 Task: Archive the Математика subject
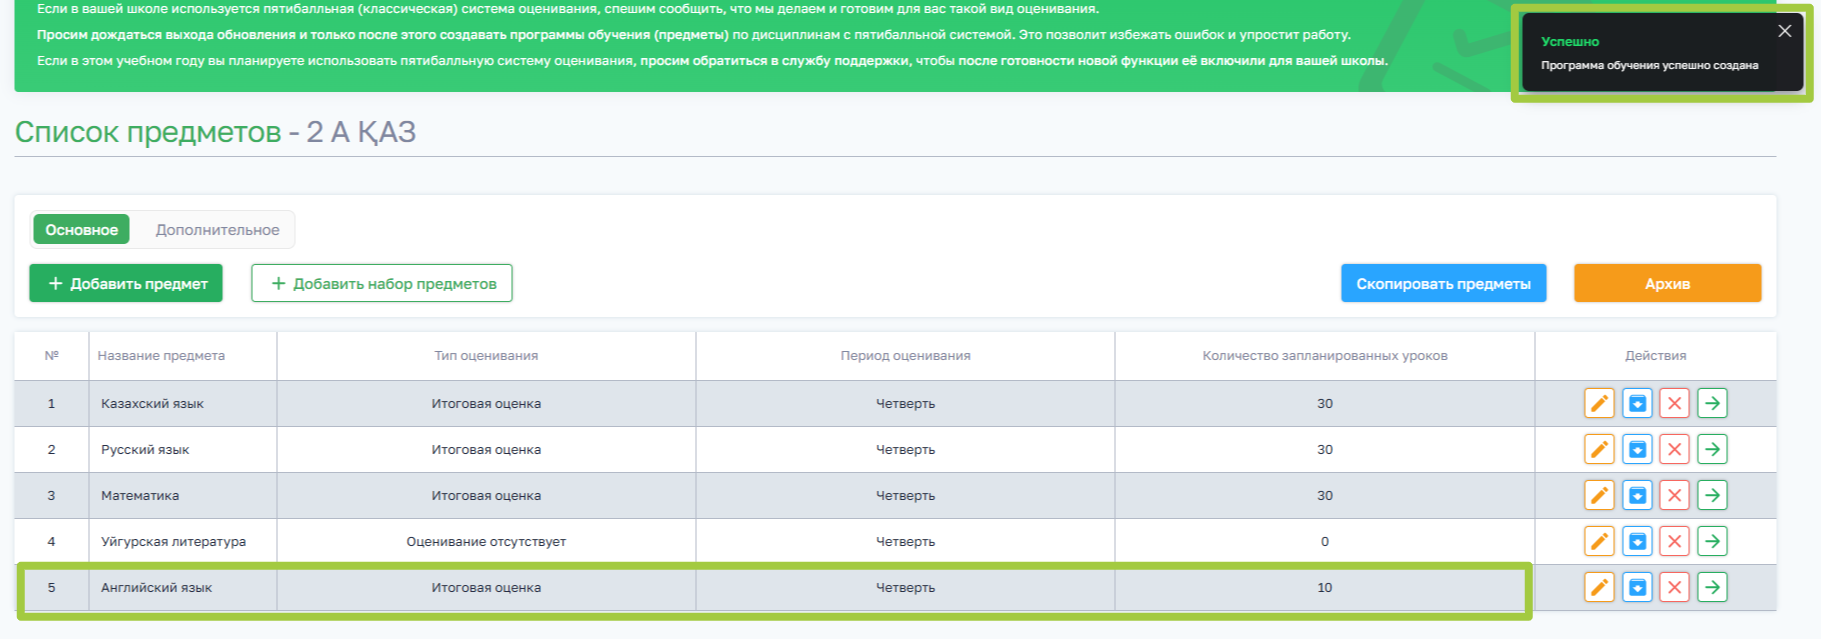pos(1637,495)
